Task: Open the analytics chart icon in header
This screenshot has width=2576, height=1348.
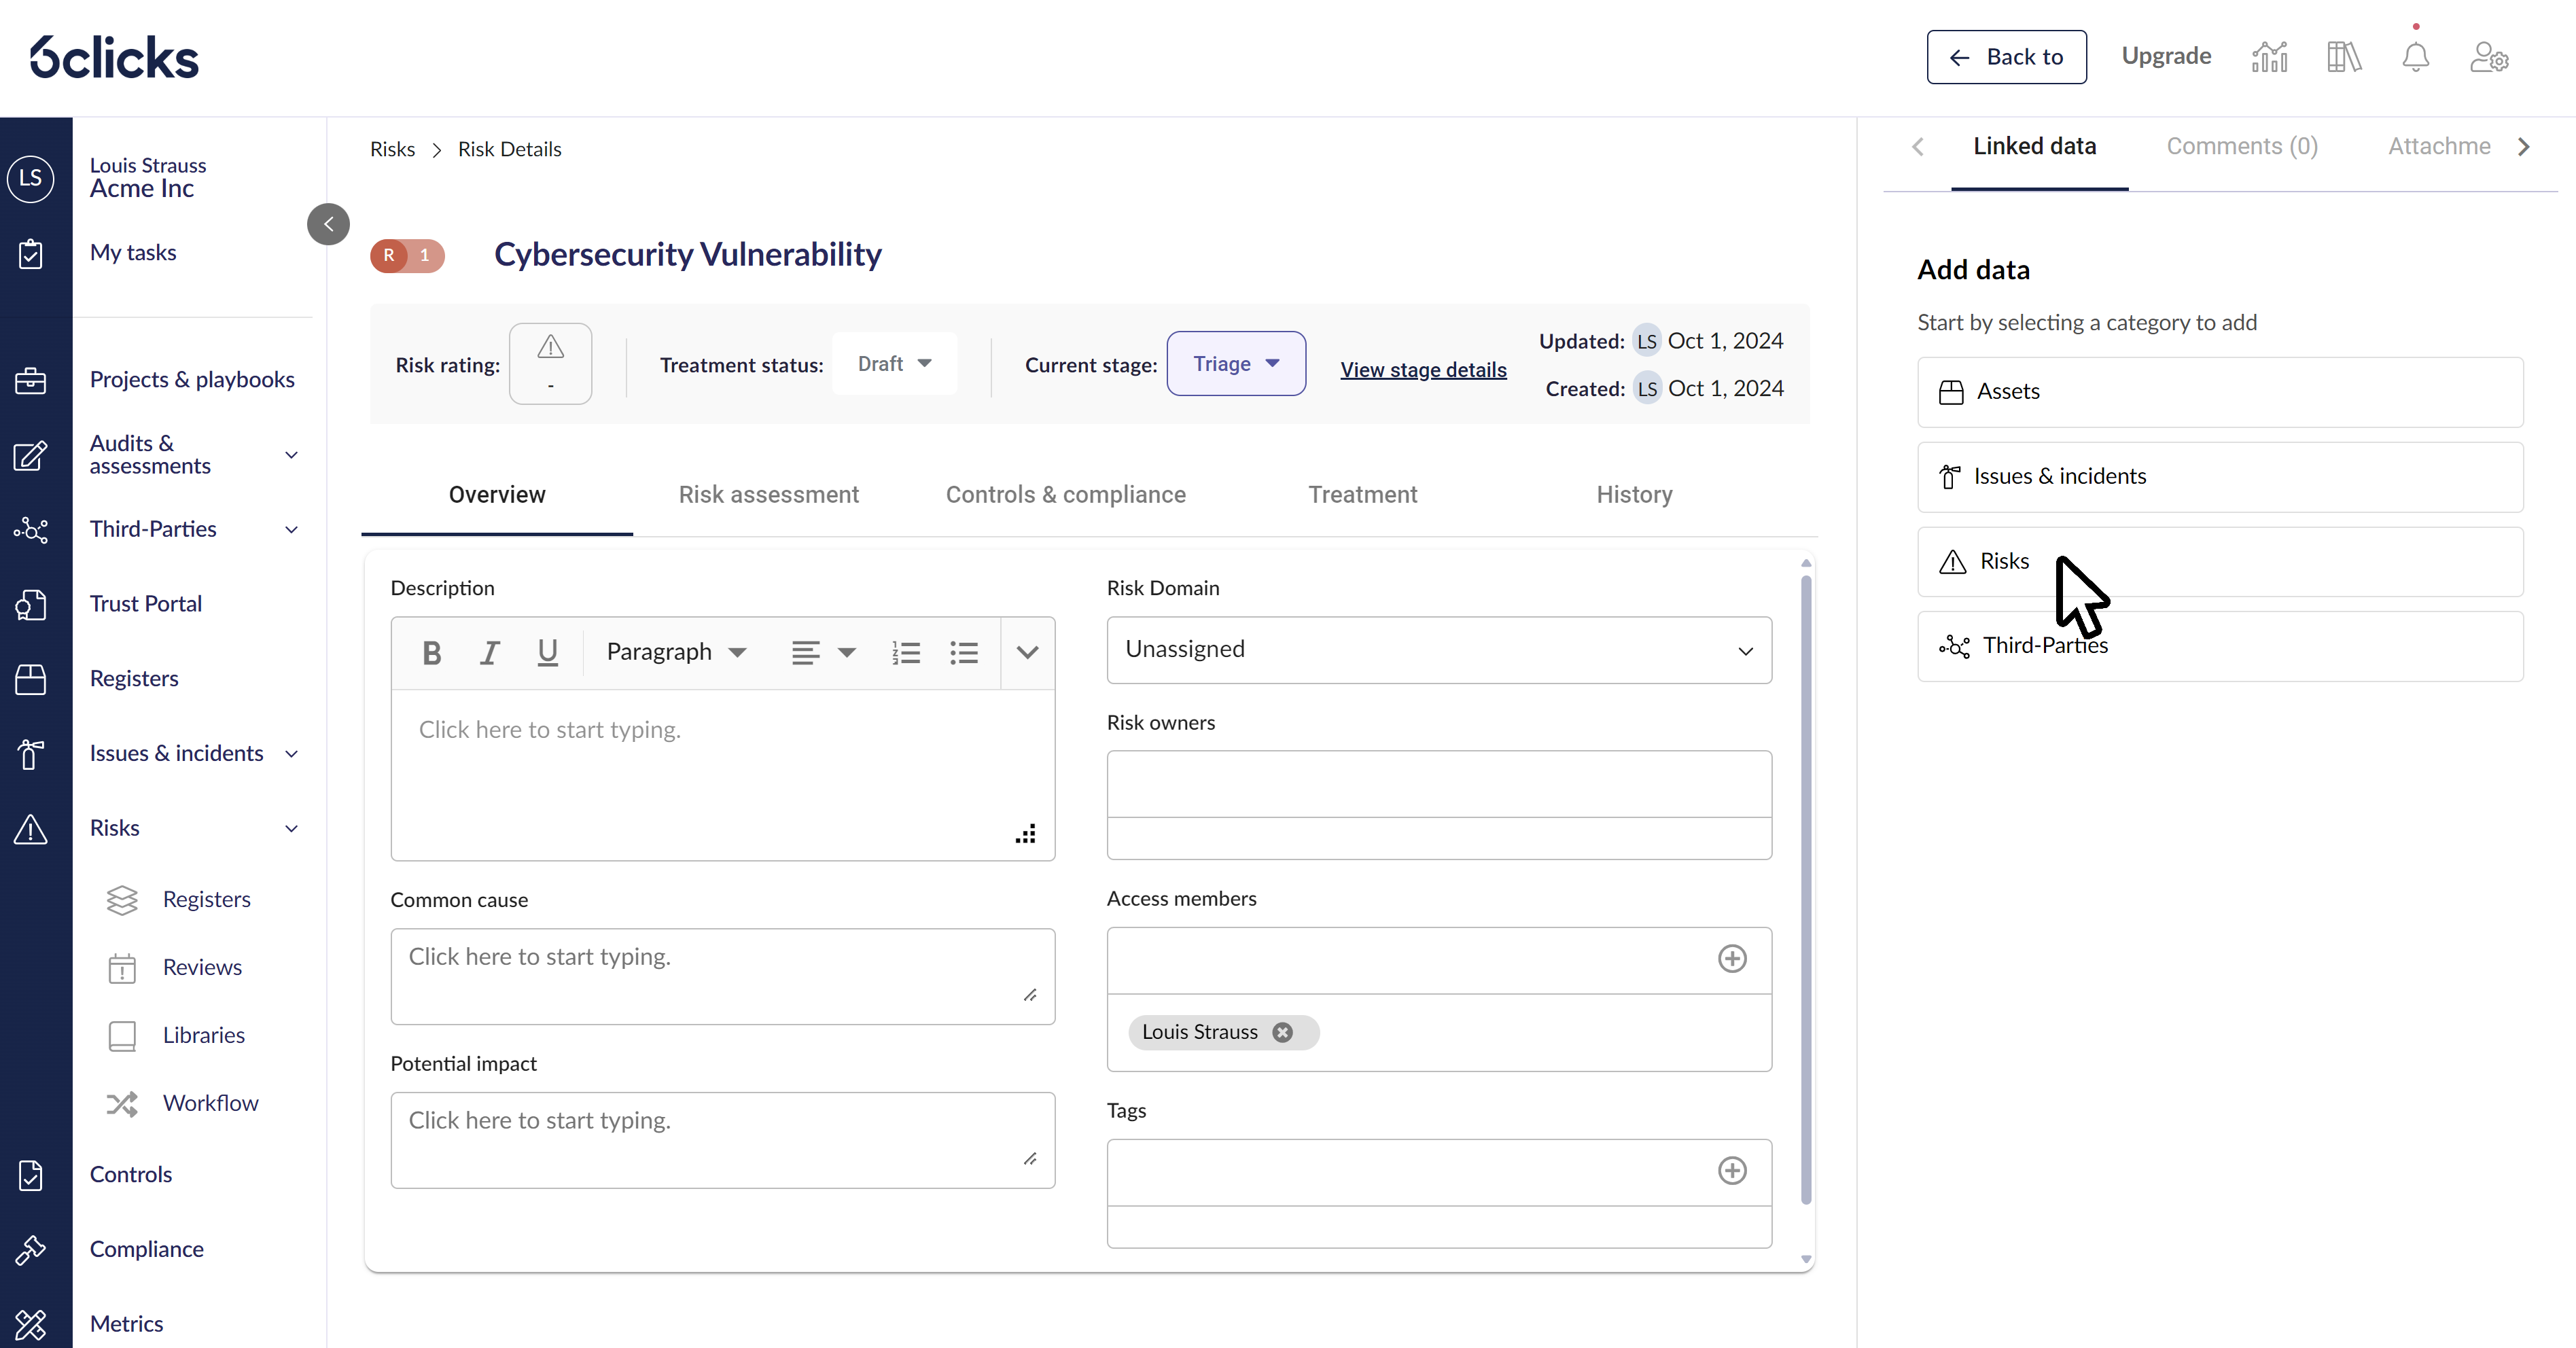Action: click(x=2269, y=57)
